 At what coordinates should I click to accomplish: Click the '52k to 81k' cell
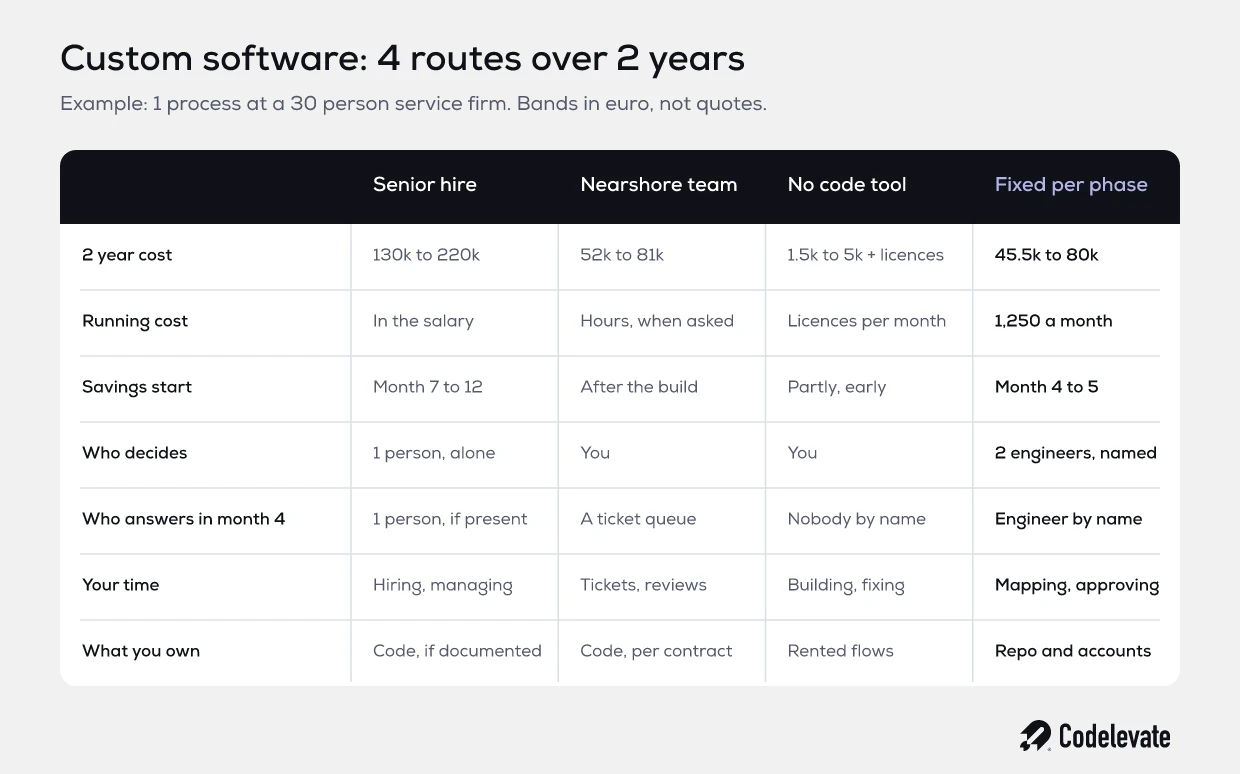pyautogui.click(x=622, y=255)
